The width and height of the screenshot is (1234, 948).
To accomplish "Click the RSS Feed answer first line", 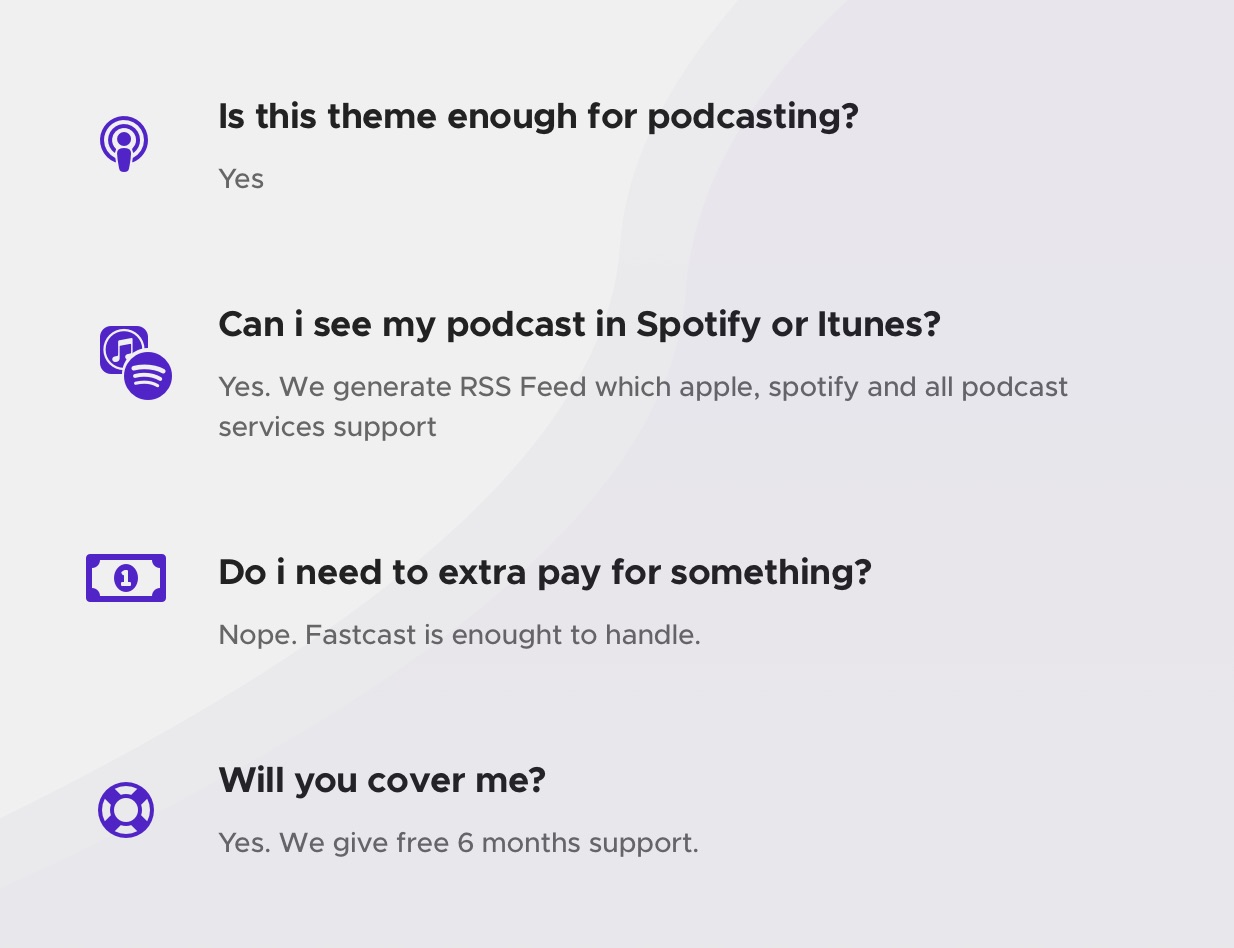I will [643, 387].
